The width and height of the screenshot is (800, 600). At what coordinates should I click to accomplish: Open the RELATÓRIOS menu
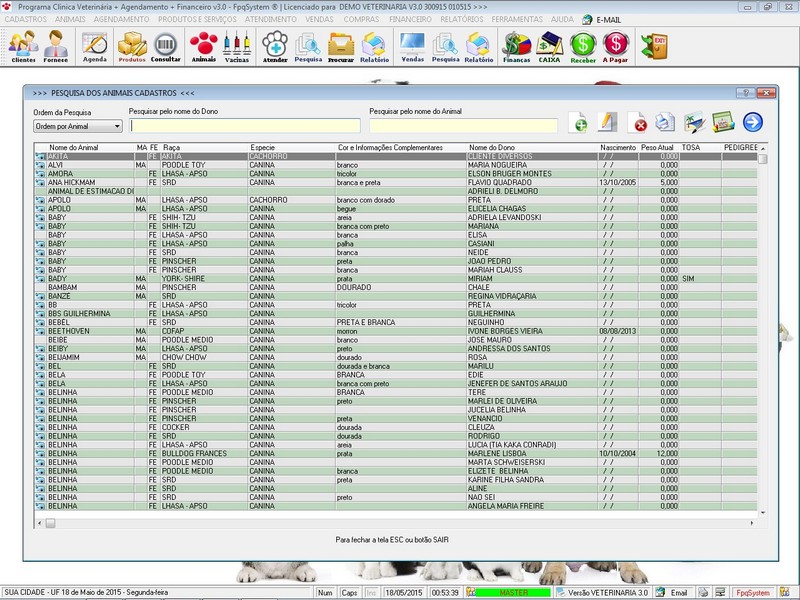point(462,19)
